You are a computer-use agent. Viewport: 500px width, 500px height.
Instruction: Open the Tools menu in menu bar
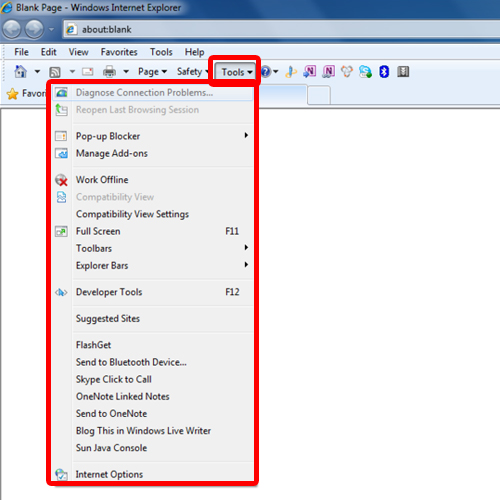pyautogui.click(x=161, y=52)
